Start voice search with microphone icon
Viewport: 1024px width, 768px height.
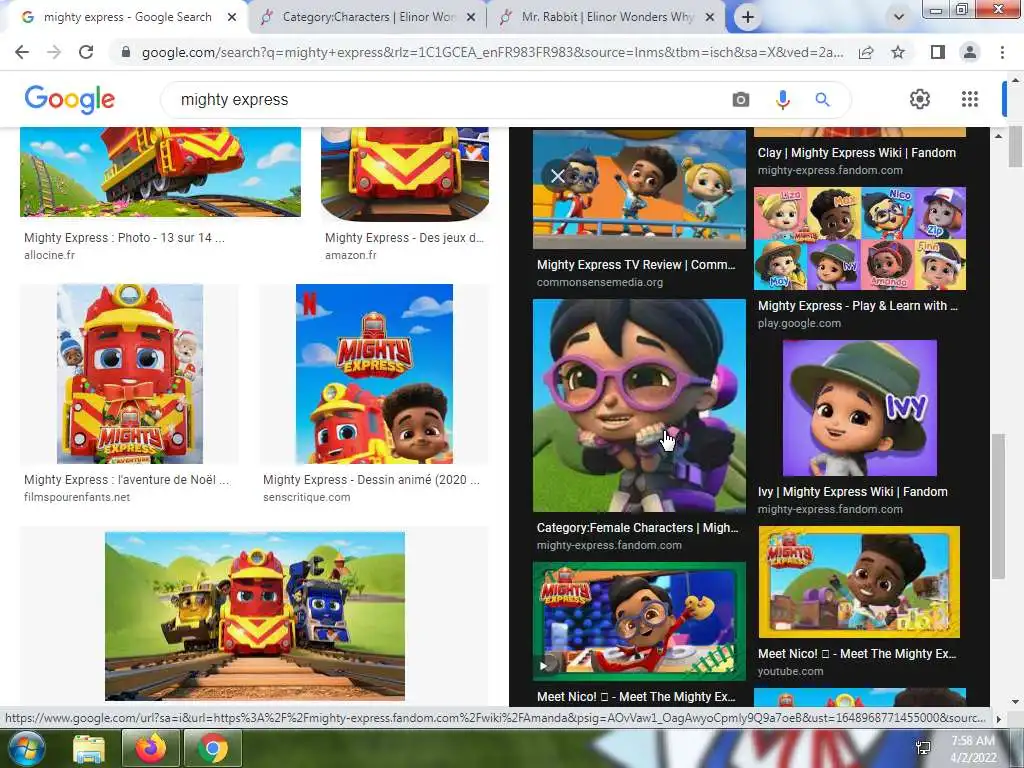pyautogui.click(x=782, y=99)
